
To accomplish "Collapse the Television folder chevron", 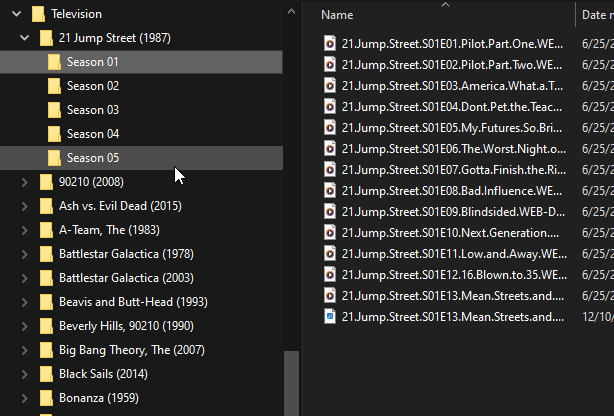I will pos(16,14).
